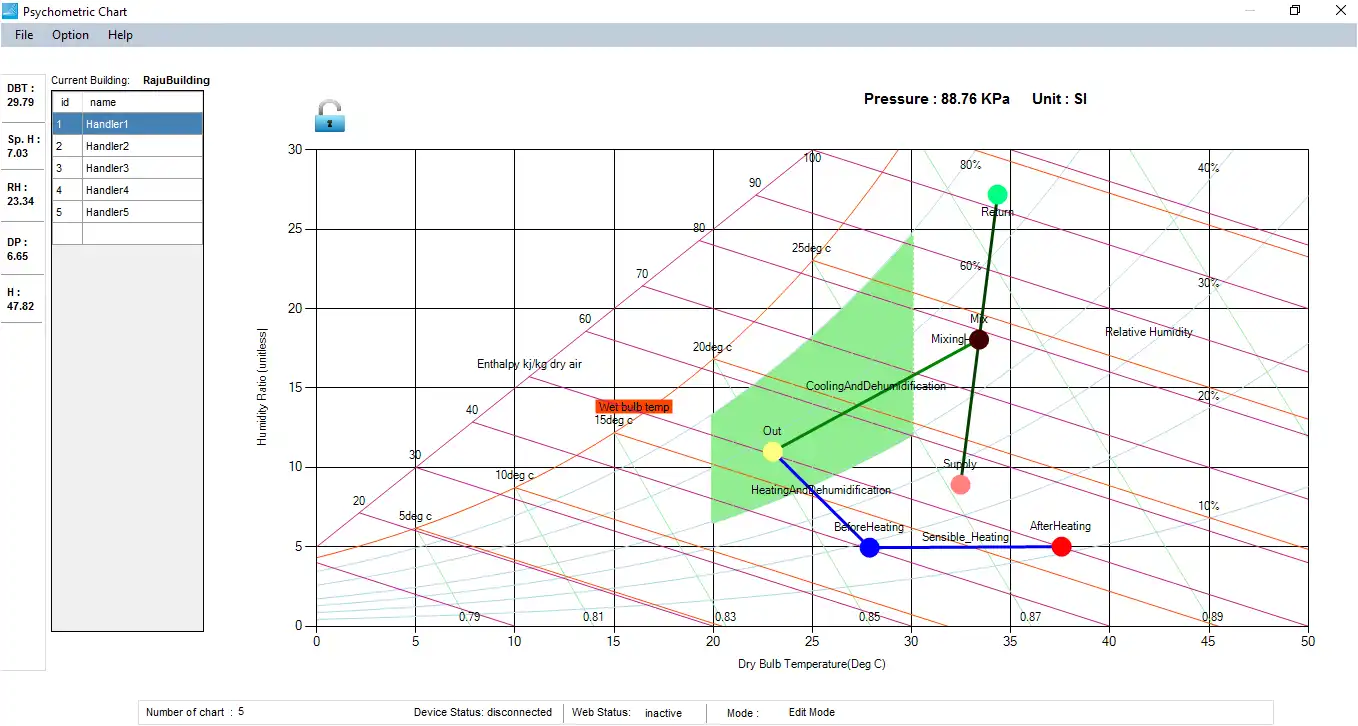Viewport: 1358px width, 726px height.
Task: Open the File menu
Action: click(x=24, y=35)
